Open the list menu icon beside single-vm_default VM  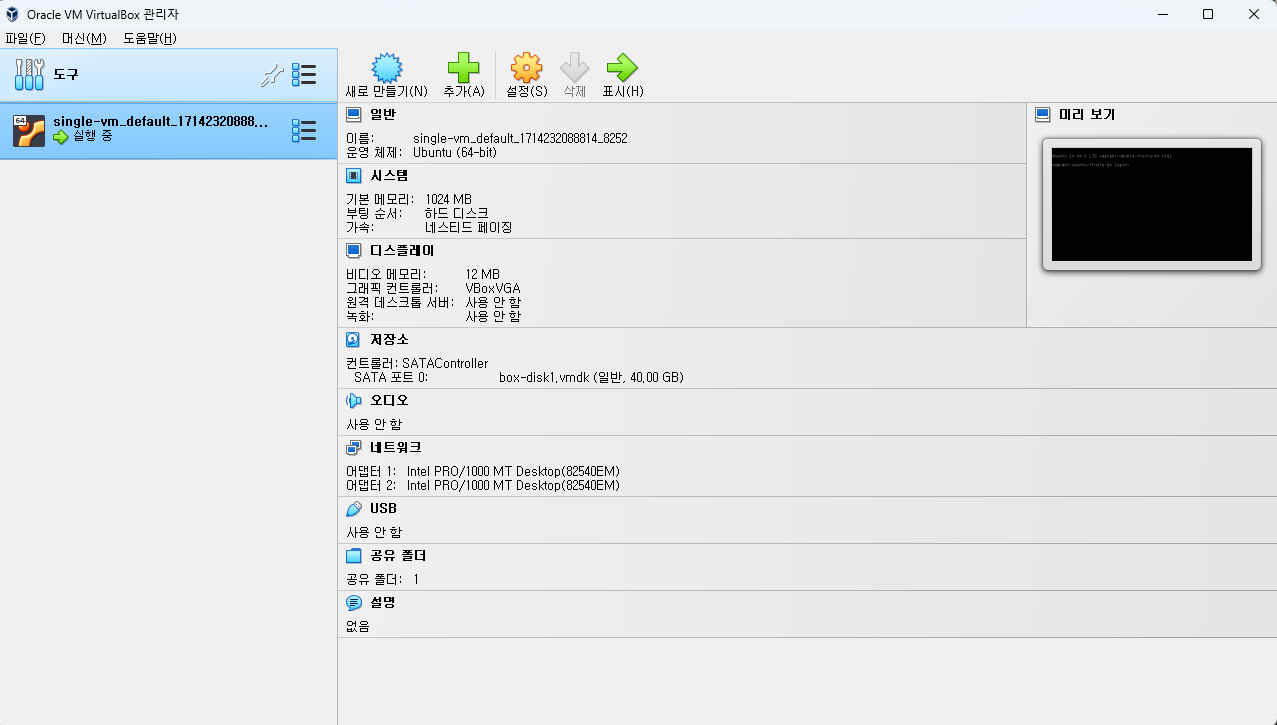coord(304,130)
